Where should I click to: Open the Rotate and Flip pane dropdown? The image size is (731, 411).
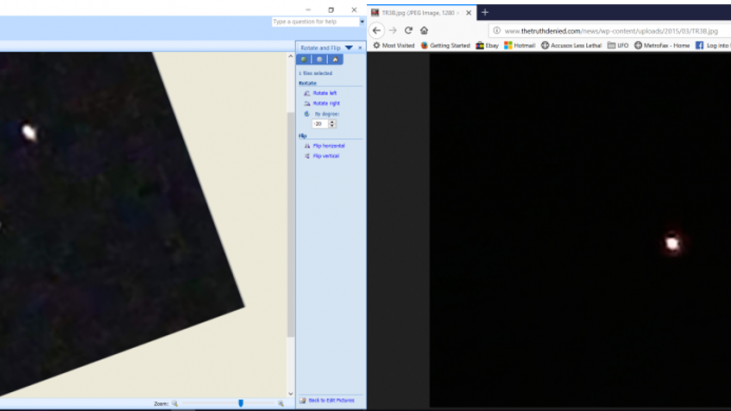349,48
